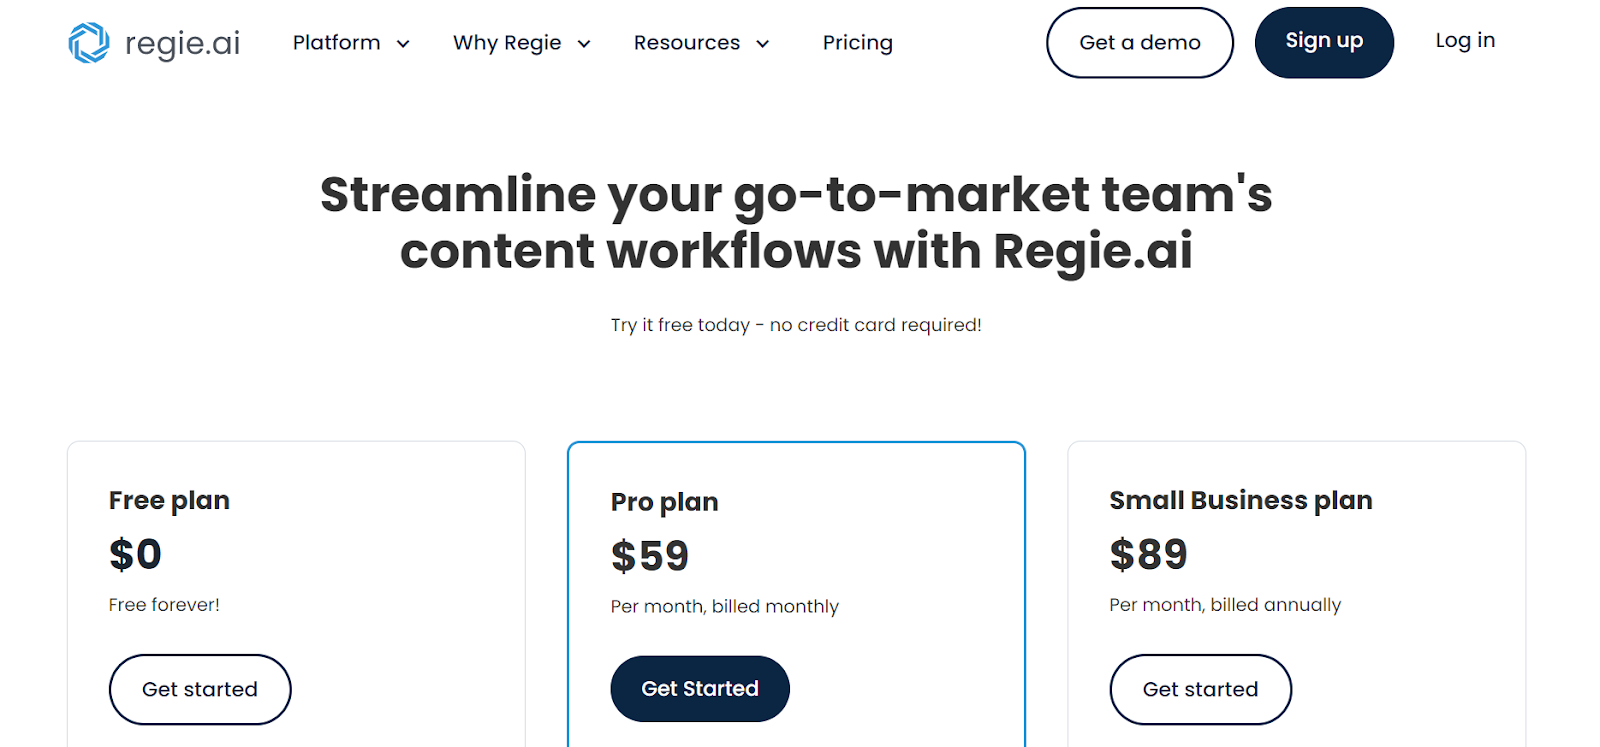The image size is (1600, 747).
Task: Open the Resources dropdown menu
Action: tap(686, 42)
